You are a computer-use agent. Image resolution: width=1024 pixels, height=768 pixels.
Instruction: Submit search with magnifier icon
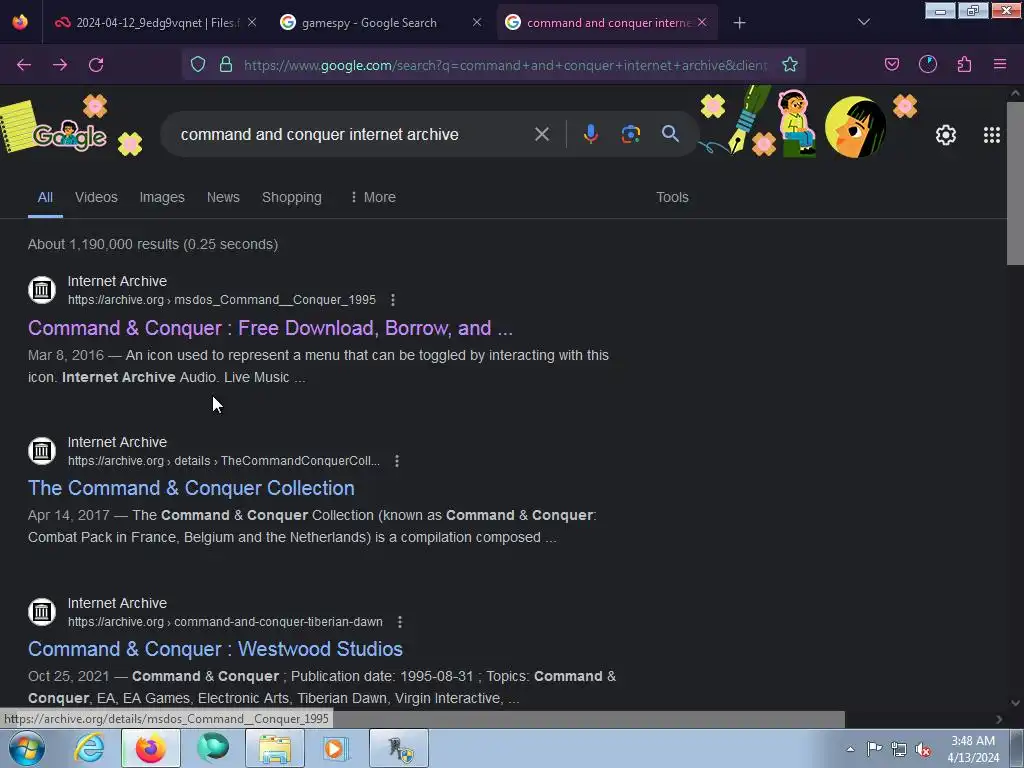coord(670,134)
